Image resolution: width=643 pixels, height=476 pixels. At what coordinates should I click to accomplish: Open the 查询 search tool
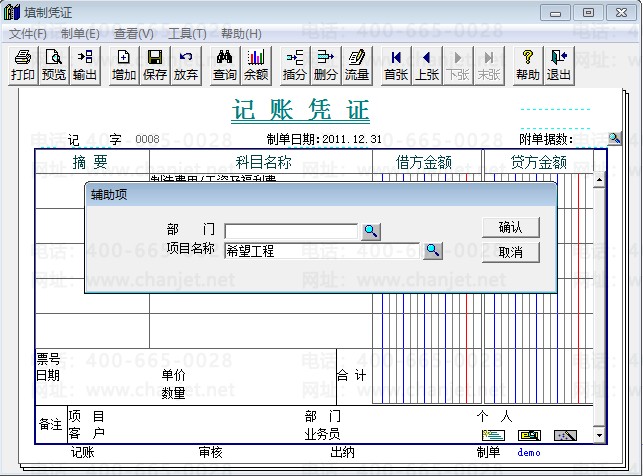[x=225, y=65]
